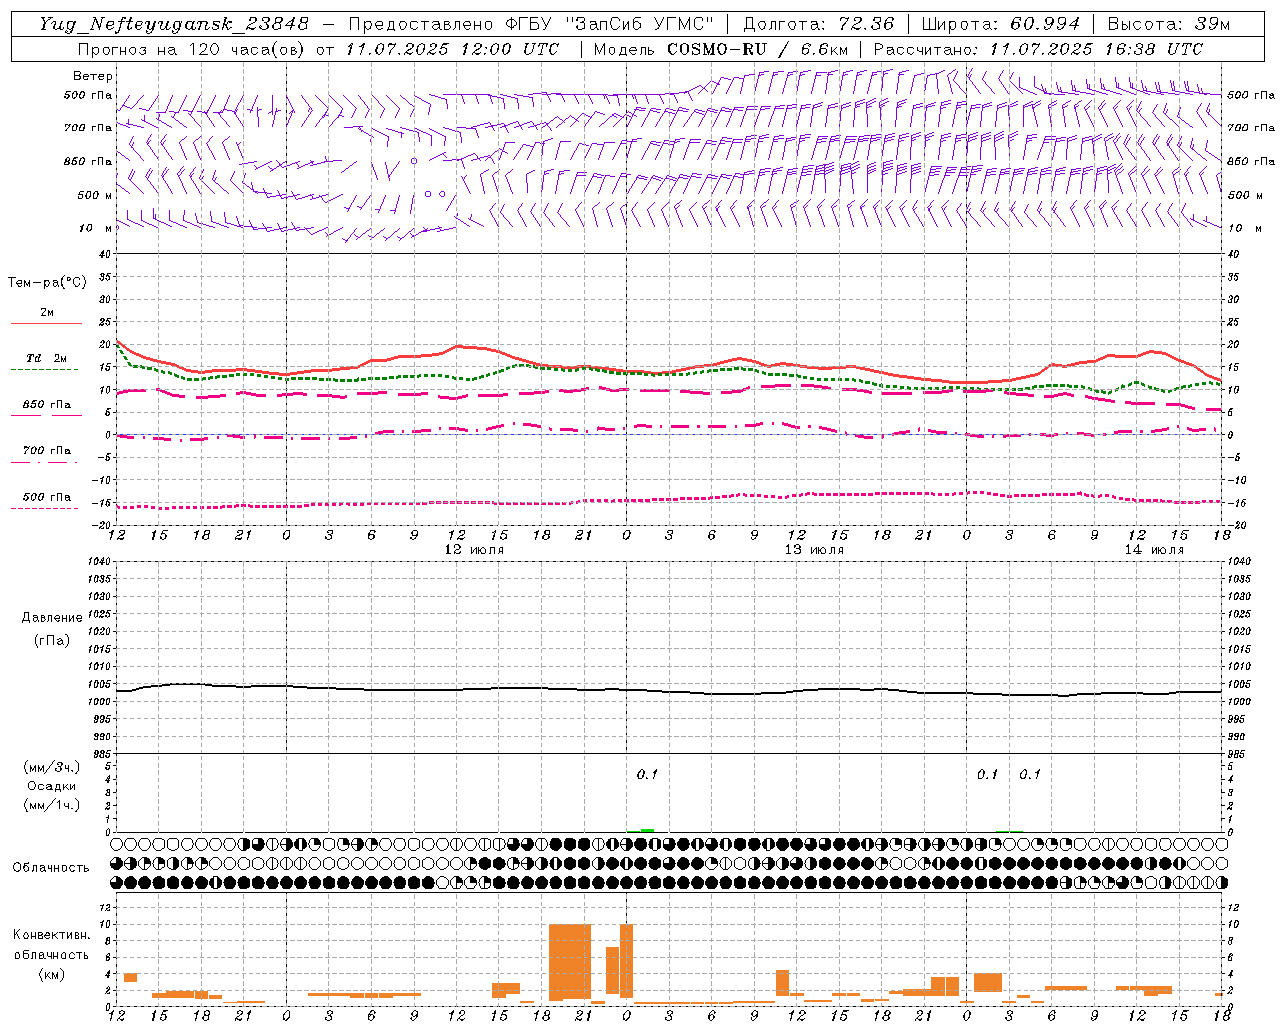The image size is (1280, 1024).
Task: Click the dotted '500 гПа' temperature legend line
Action: point(44,508)
